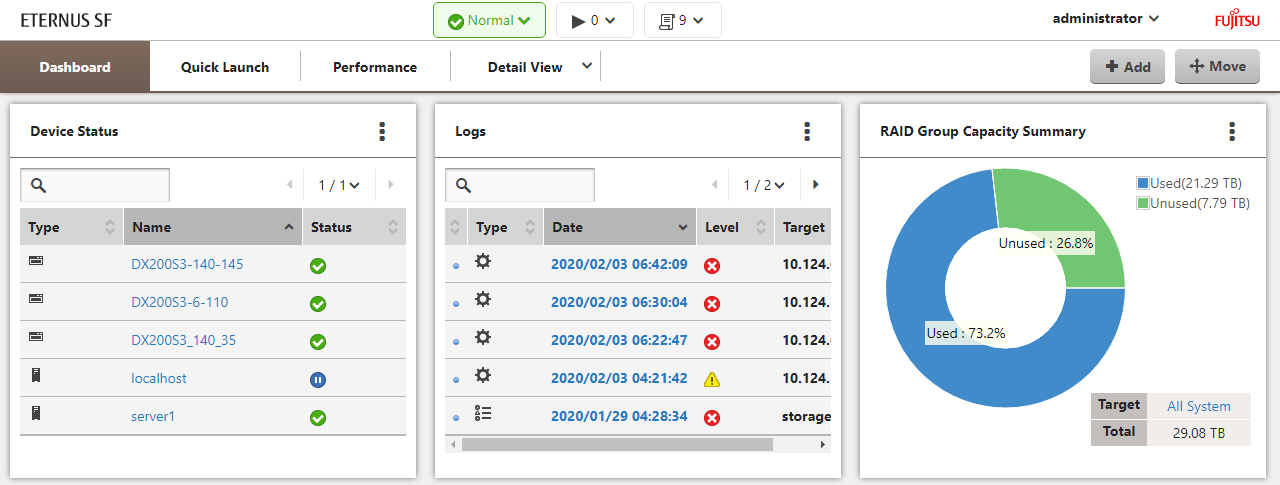Click the green Unused legend swatch
This screenshot has height=485, width=1280.
(x=1143, y=203)
